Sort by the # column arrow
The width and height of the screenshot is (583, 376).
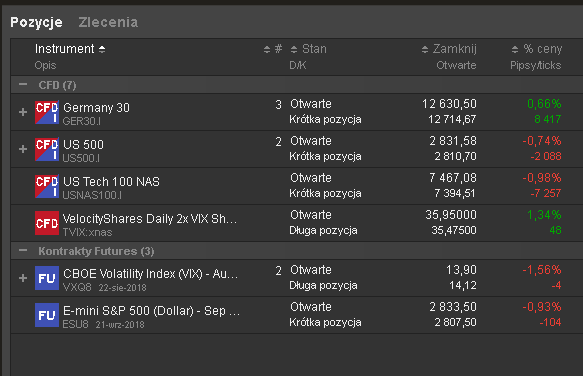pos(267,49)
